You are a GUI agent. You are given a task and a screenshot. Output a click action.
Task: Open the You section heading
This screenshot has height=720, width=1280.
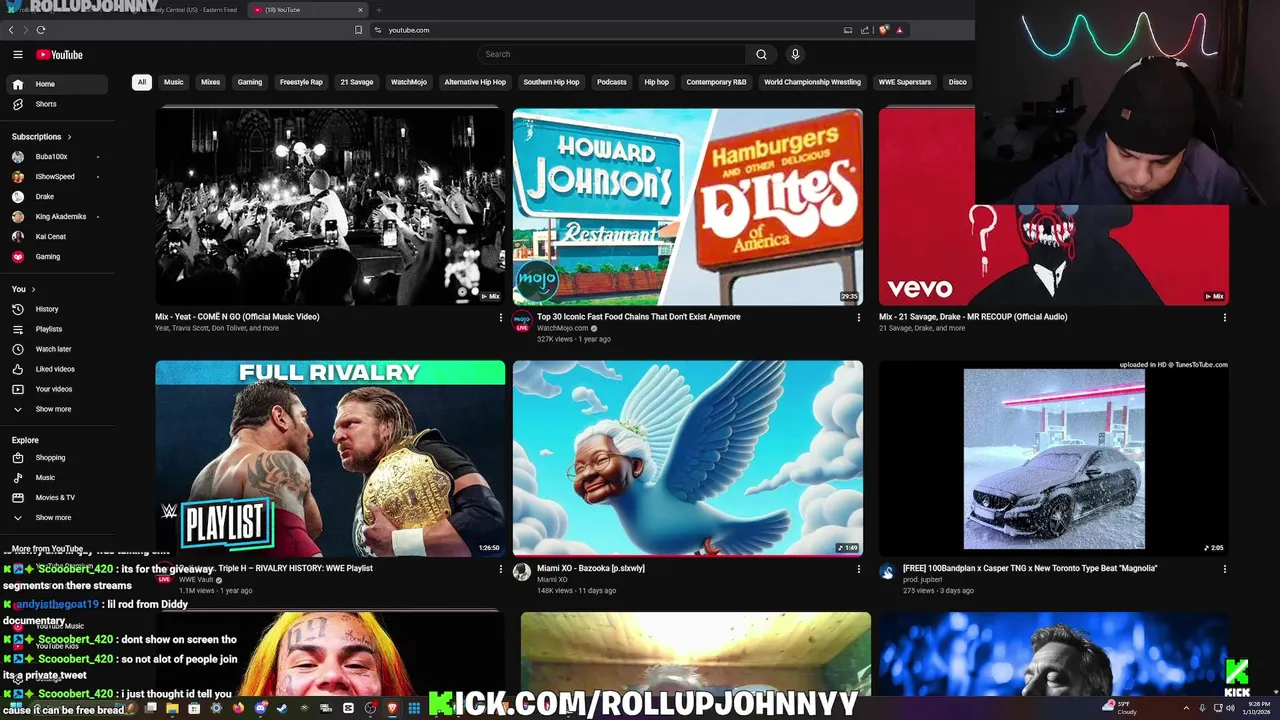[23, 289]
